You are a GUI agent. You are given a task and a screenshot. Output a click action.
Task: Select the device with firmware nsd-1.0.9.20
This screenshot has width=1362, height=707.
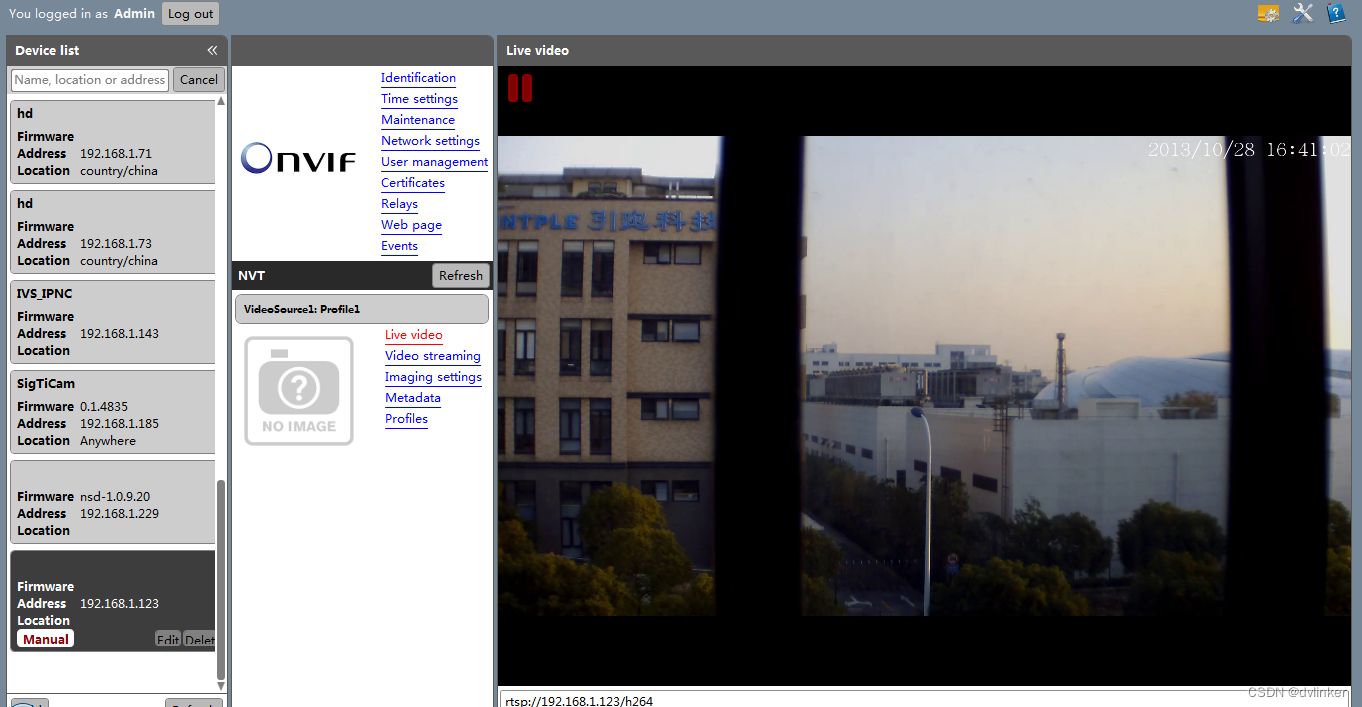(x=113, y=502)
